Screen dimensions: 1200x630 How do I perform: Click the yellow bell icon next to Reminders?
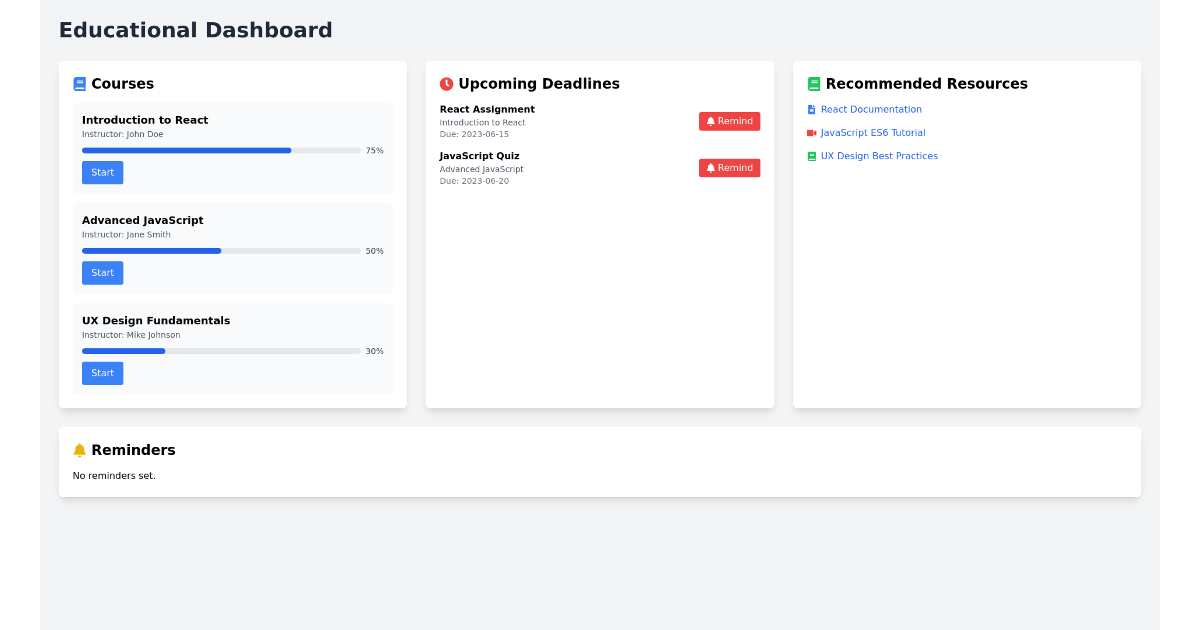click(79, 449)
